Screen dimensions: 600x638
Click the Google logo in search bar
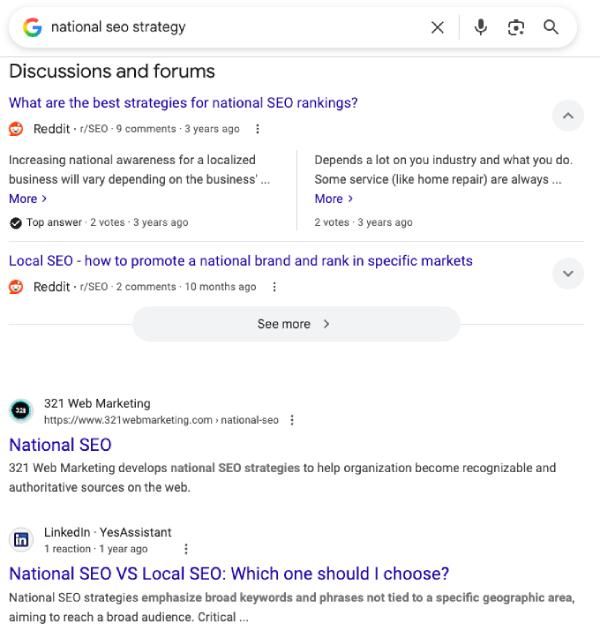coord(32,27)
